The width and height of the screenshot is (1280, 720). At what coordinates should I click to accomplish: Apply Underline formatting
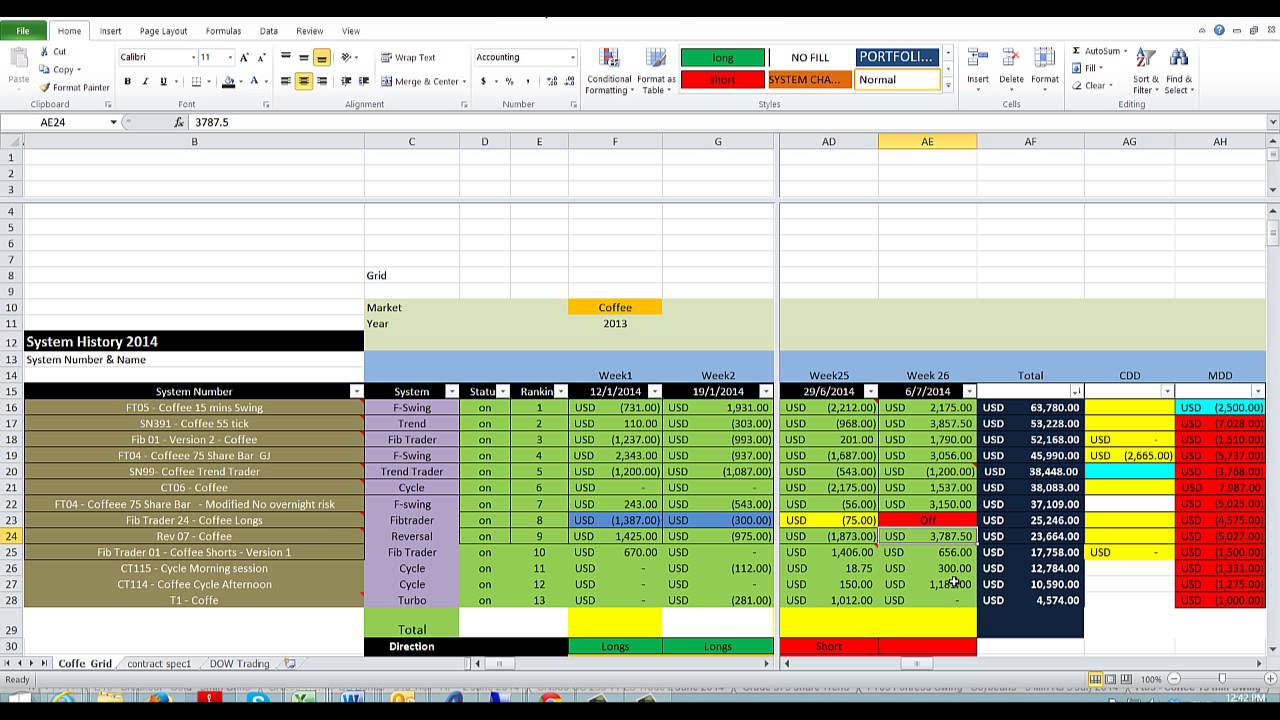coord(163,81)
